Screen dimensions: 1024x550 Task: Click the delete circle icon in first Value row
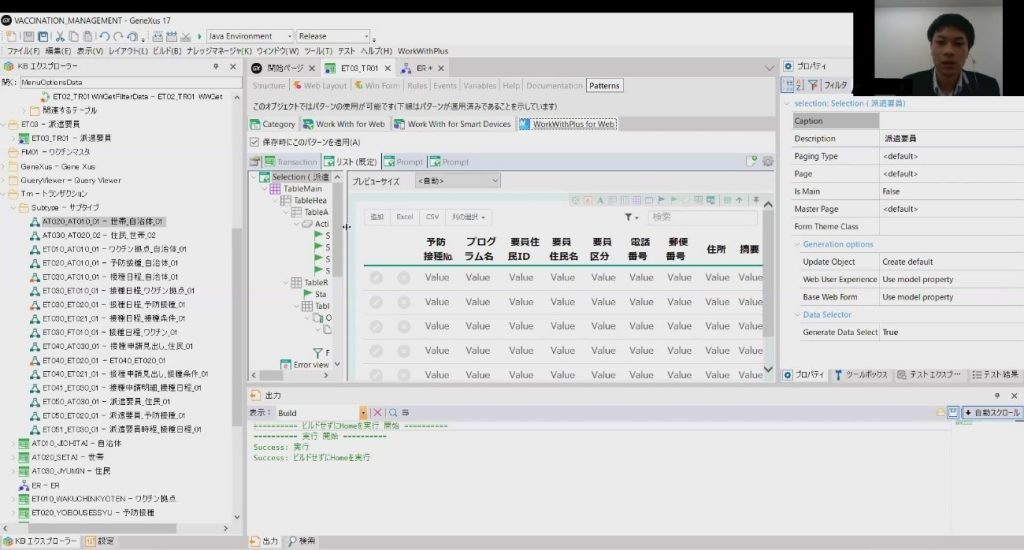404,278
